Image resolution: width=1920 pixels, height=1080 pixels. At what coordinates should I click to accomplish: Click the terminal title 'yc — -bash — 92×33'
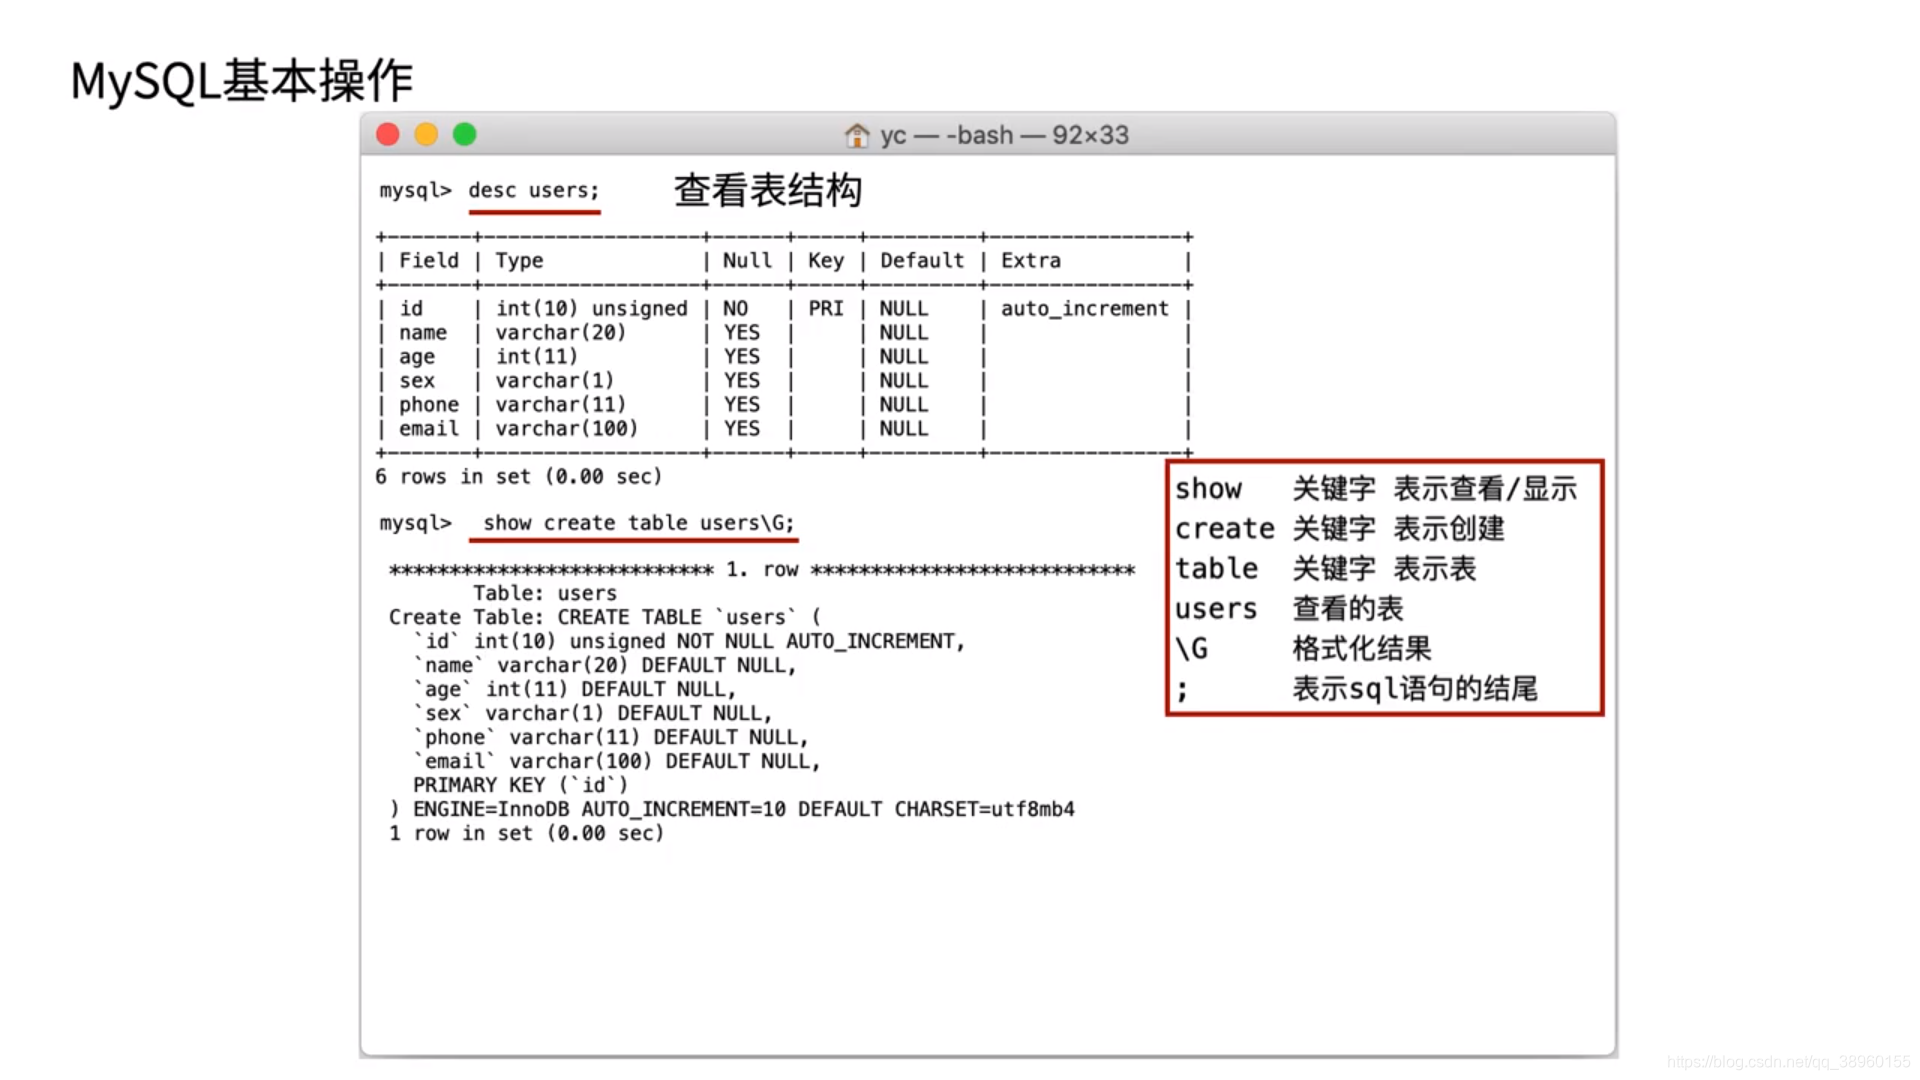[x=1004, y=135]
